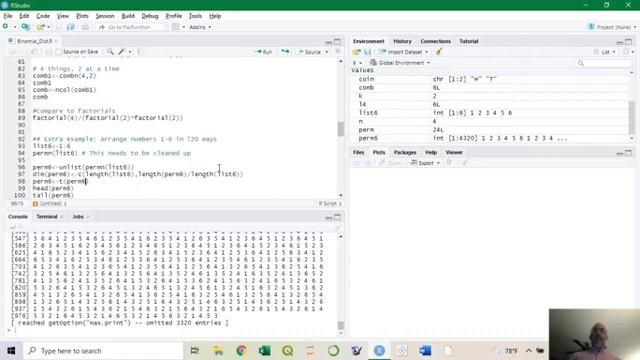Click the Create Project icon
This screenshot has height=360, width=640.
25,27
